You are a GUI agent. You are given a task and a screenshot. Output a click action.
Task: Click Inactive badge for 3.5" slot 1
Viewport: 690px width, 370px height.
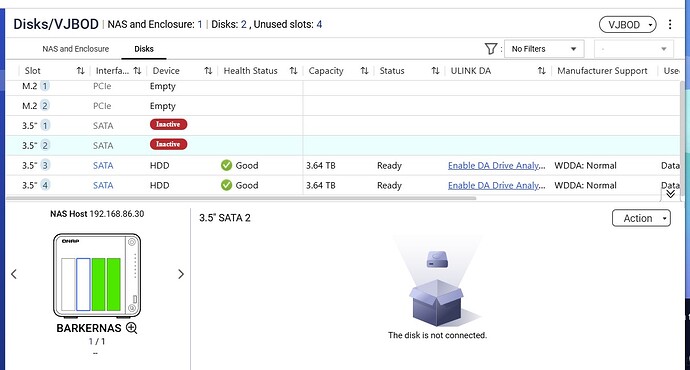tap(169, 125)
